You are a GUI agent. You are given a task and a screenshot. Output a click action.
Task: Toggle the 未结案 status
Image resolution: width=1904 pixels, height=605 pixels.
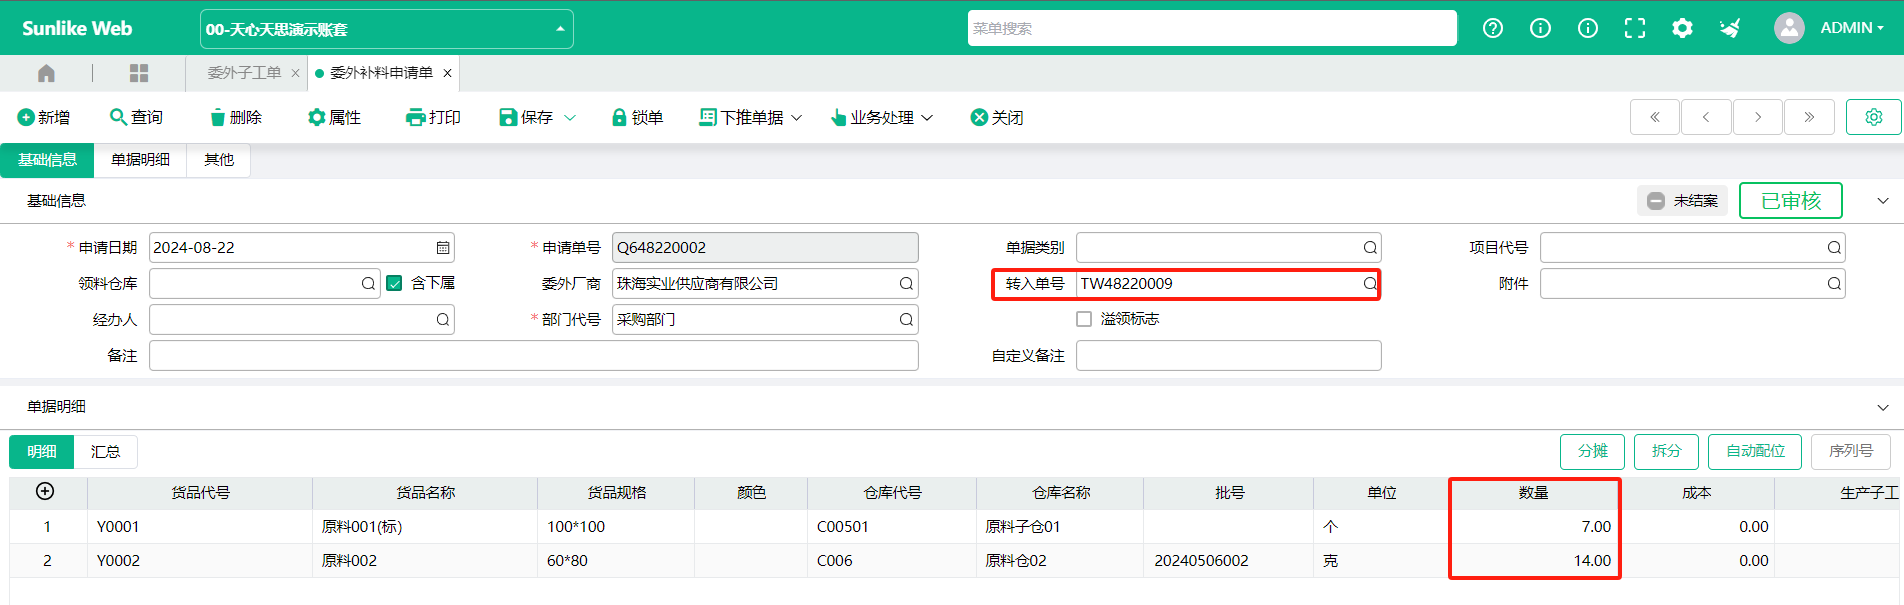(1683, 201)
